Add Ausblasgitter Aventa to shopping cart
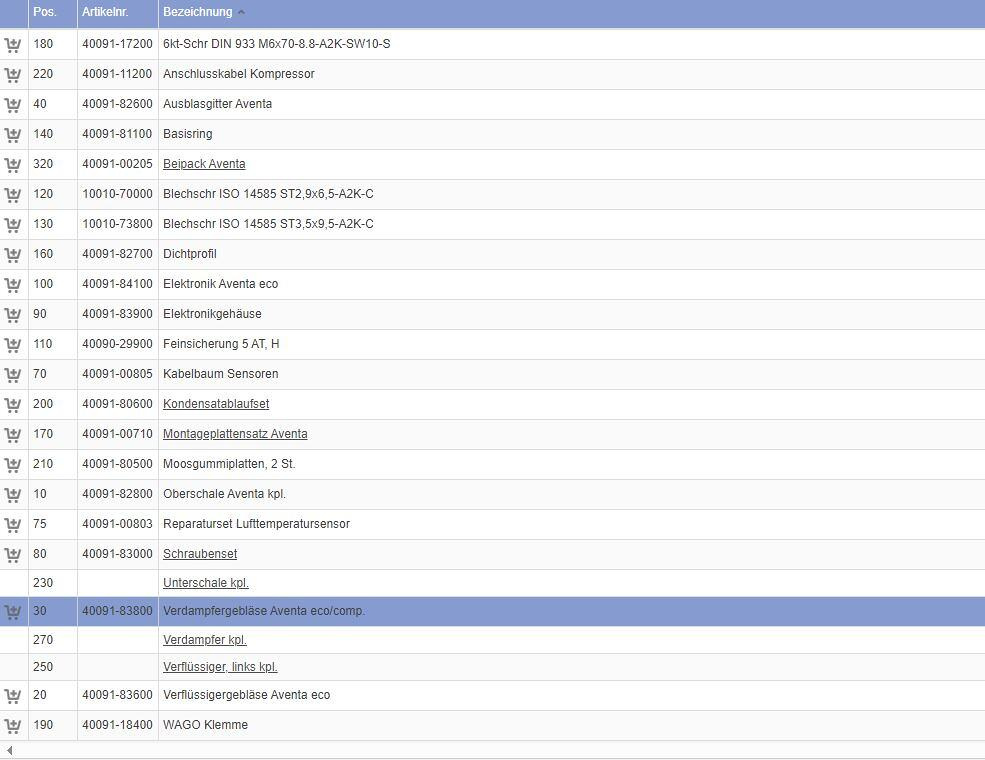The height and width of the screenshot is (760, 985). (13, 105)
